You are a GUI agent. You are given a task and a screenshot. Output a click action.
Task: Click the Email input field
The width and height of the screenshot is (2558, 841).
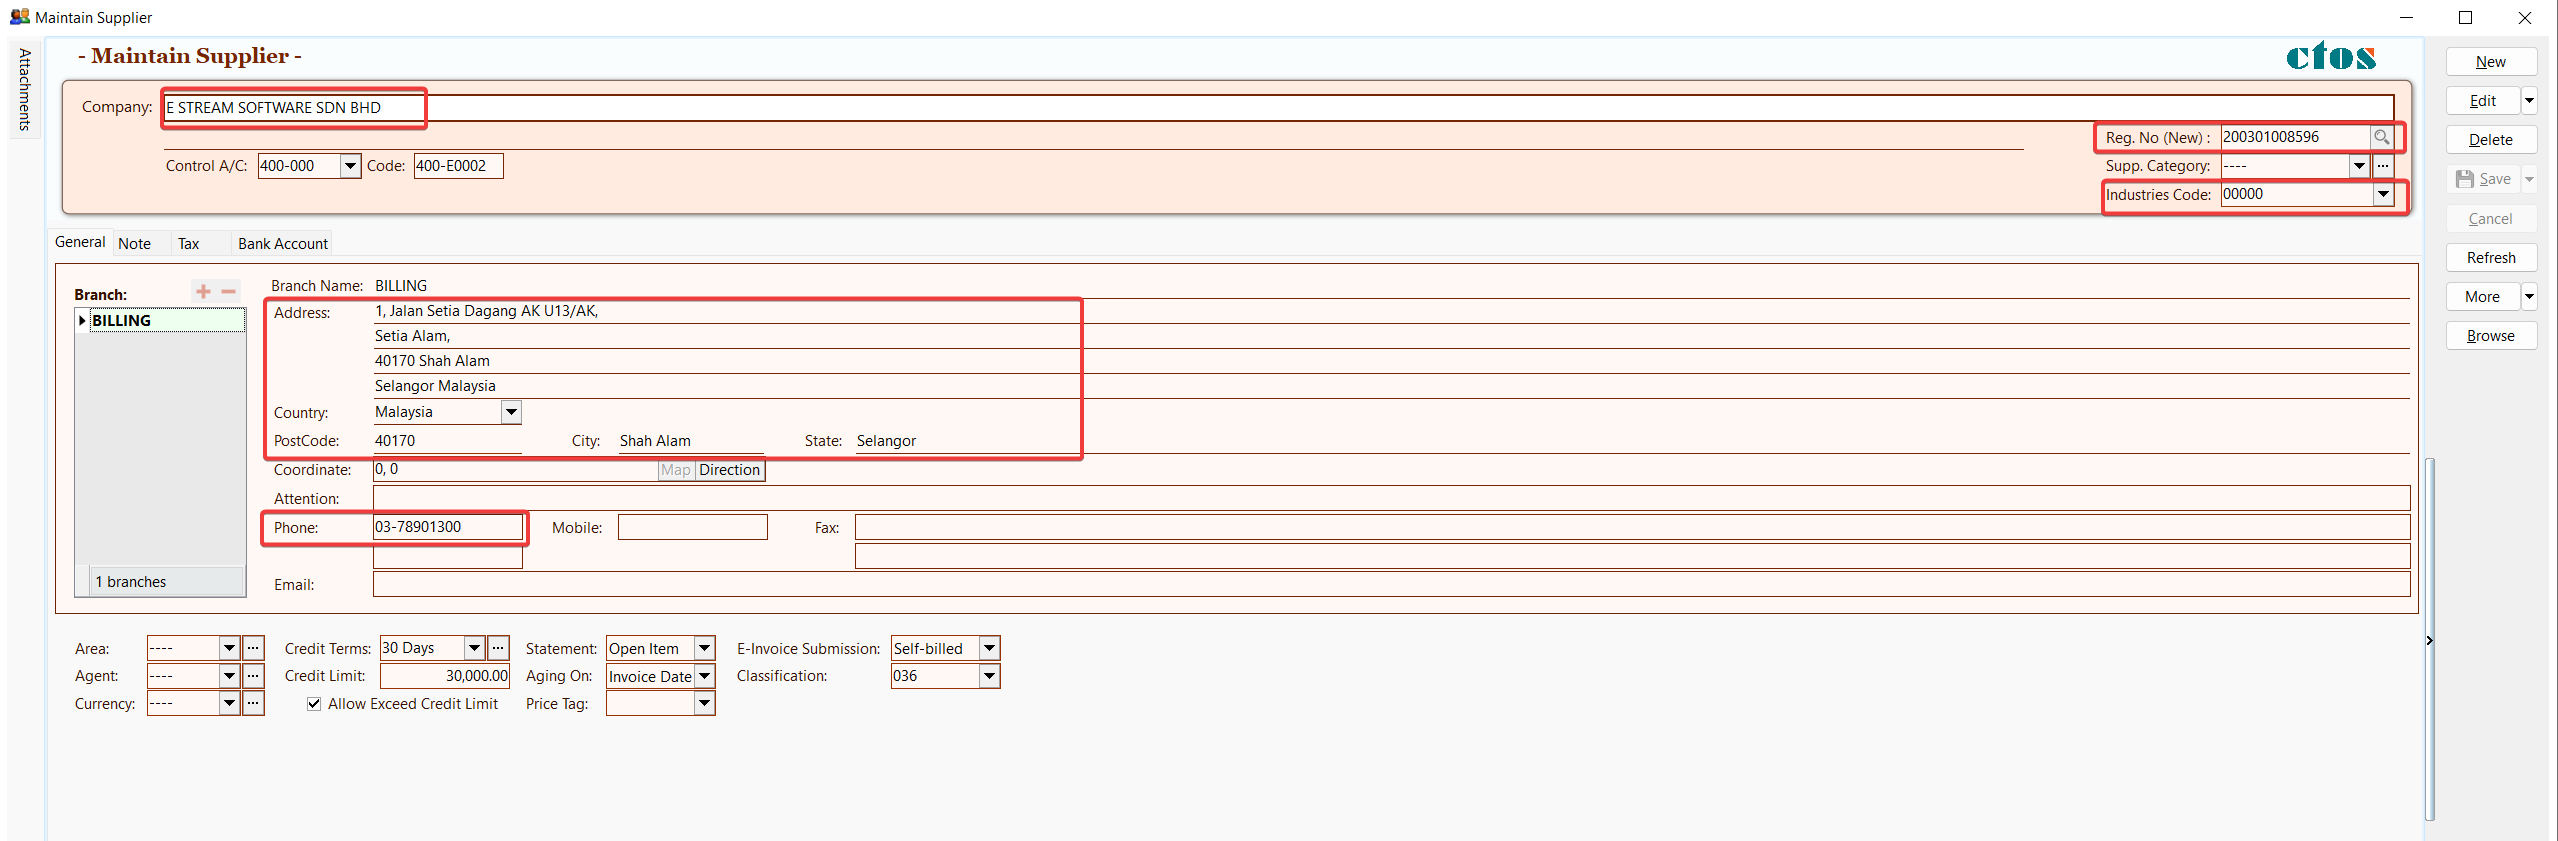(x=1390, y=584)
